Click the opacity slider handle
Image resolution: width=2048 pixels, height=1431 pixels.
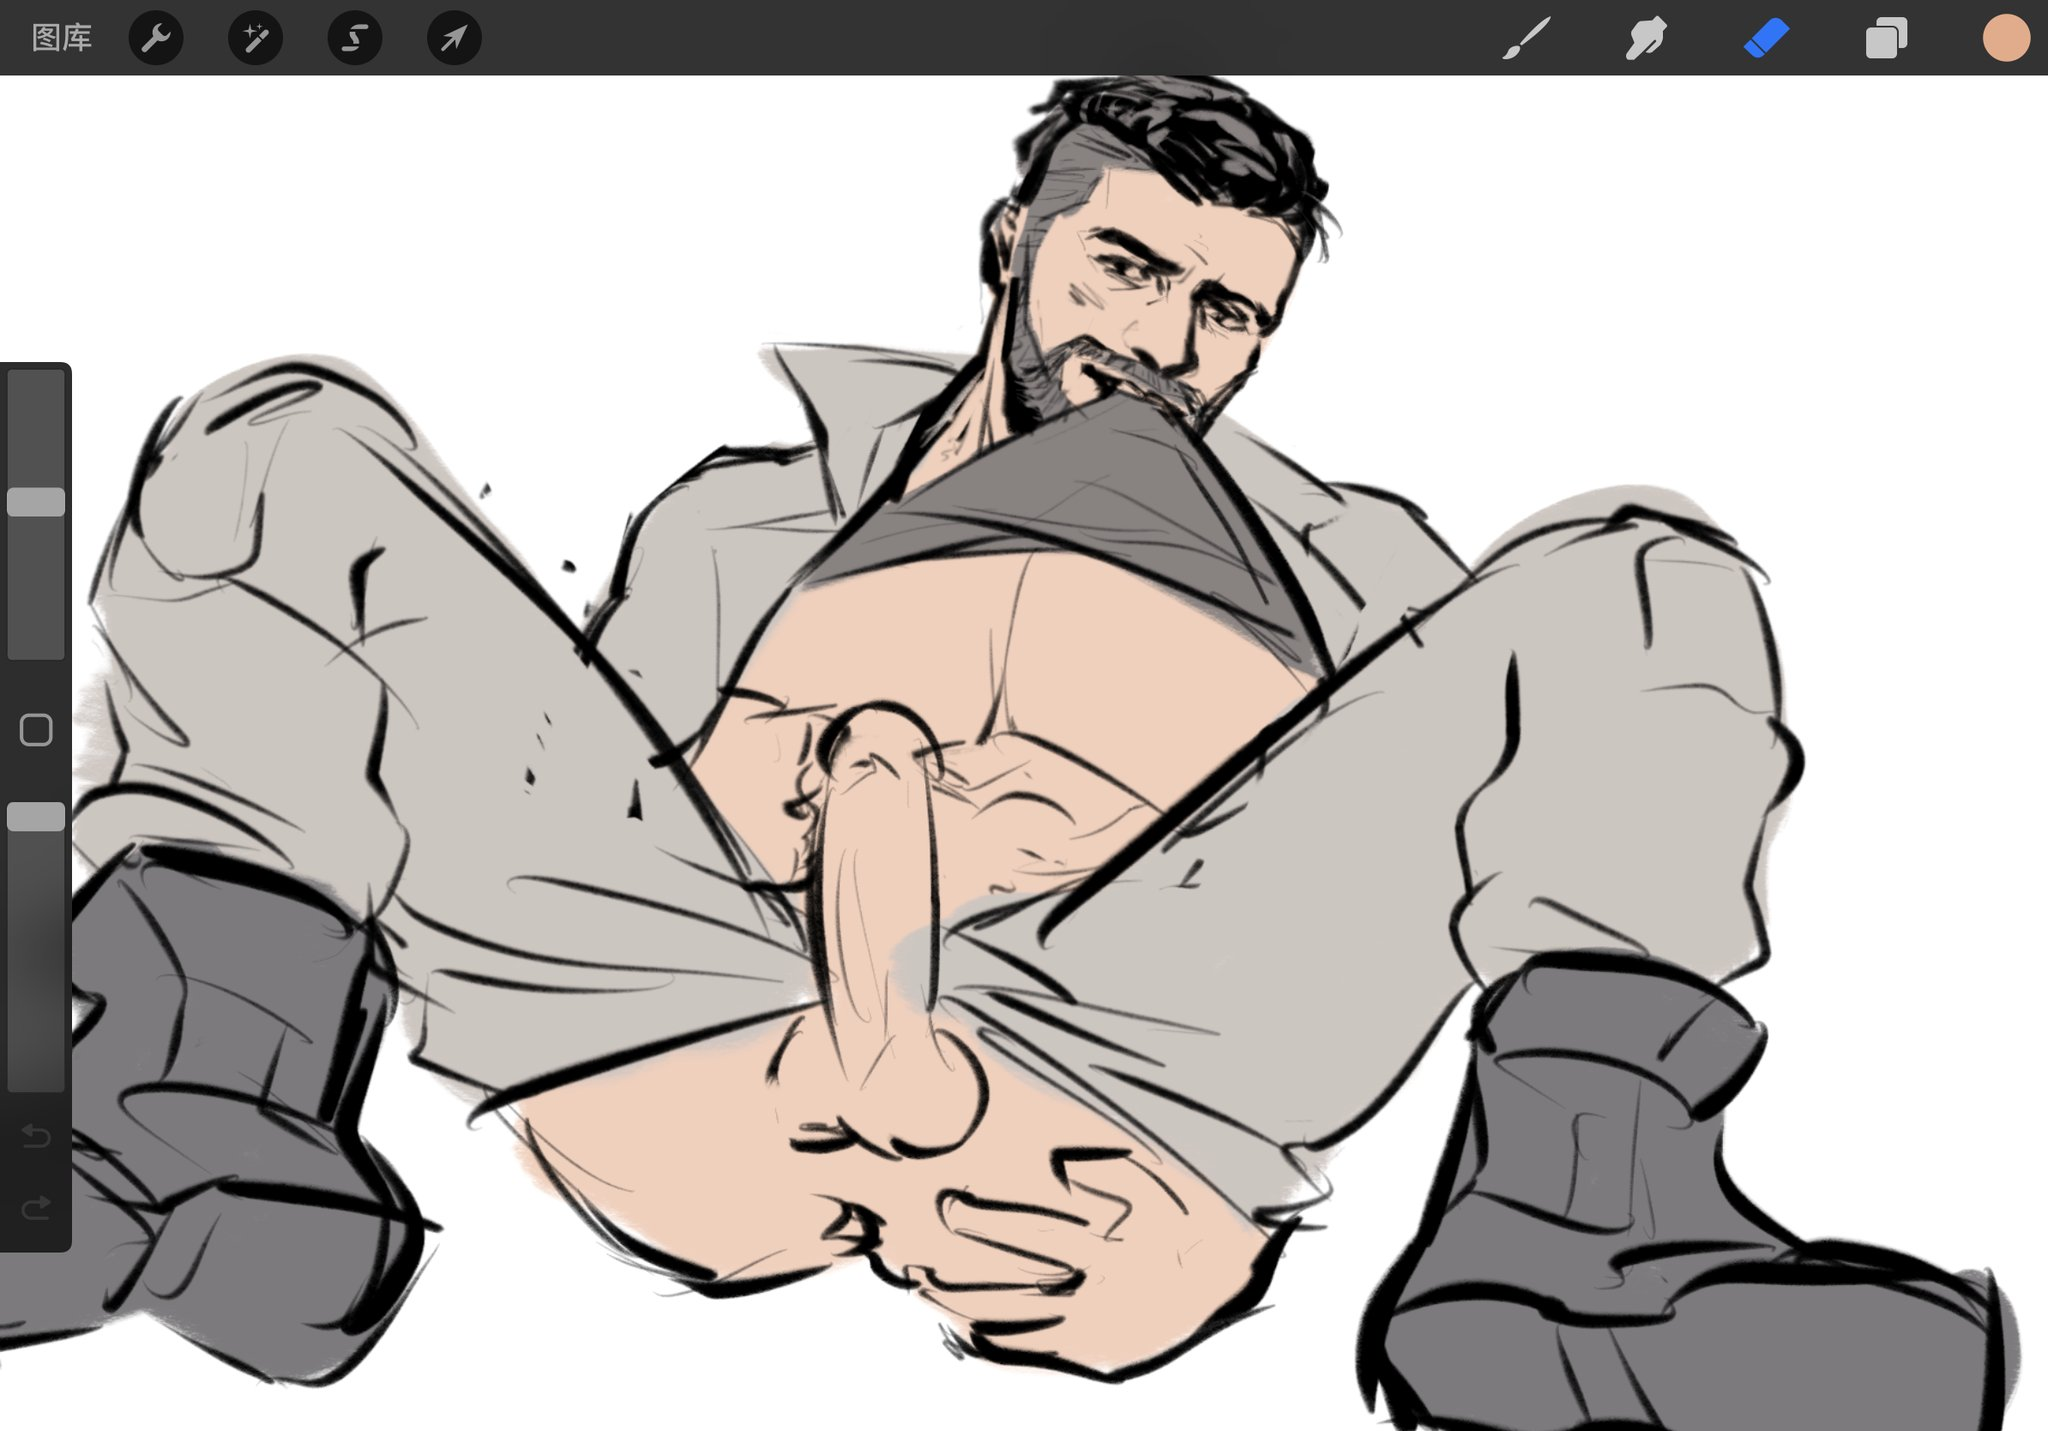[x=36, y=817]
